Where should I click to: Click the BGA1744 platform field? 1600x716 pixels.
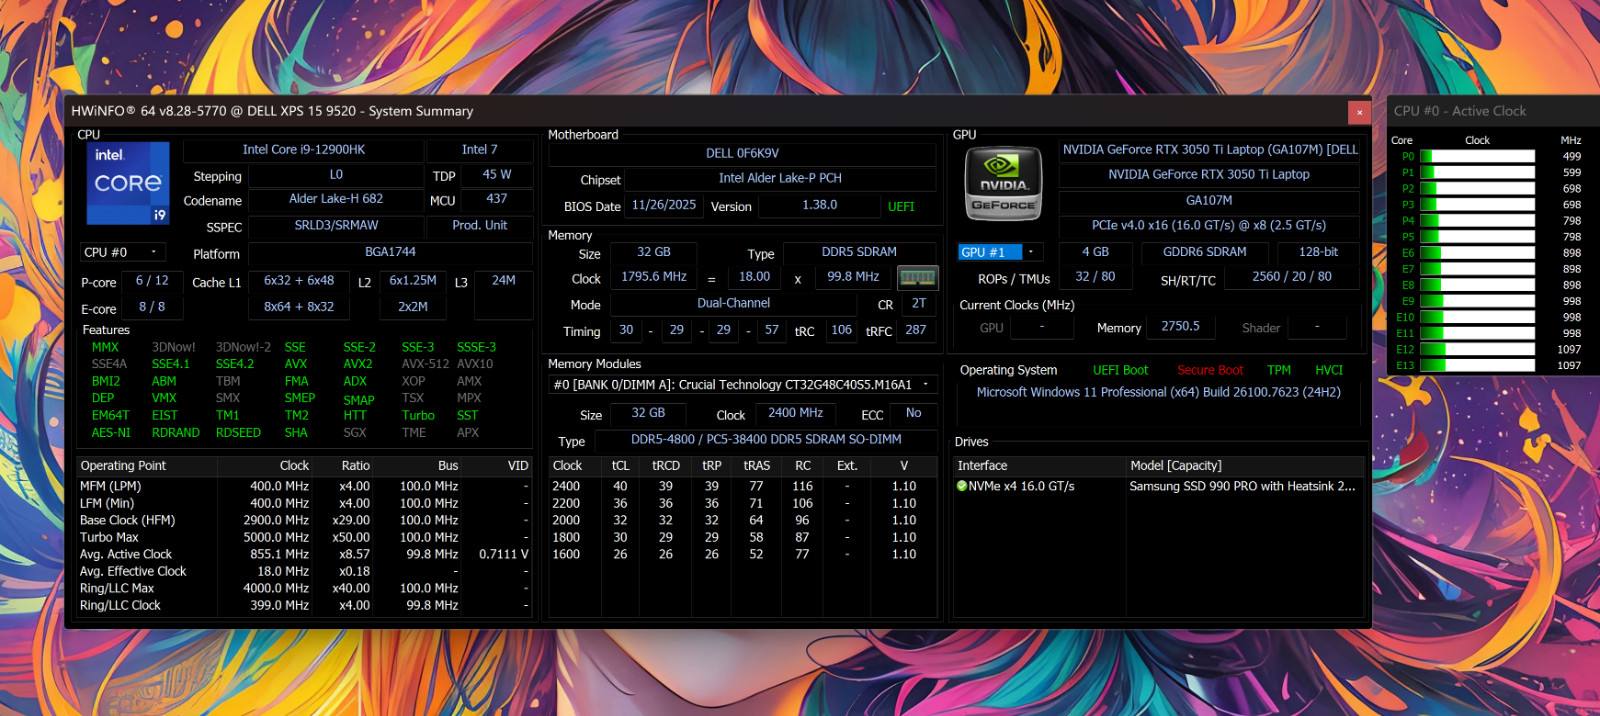click(390, 252)
